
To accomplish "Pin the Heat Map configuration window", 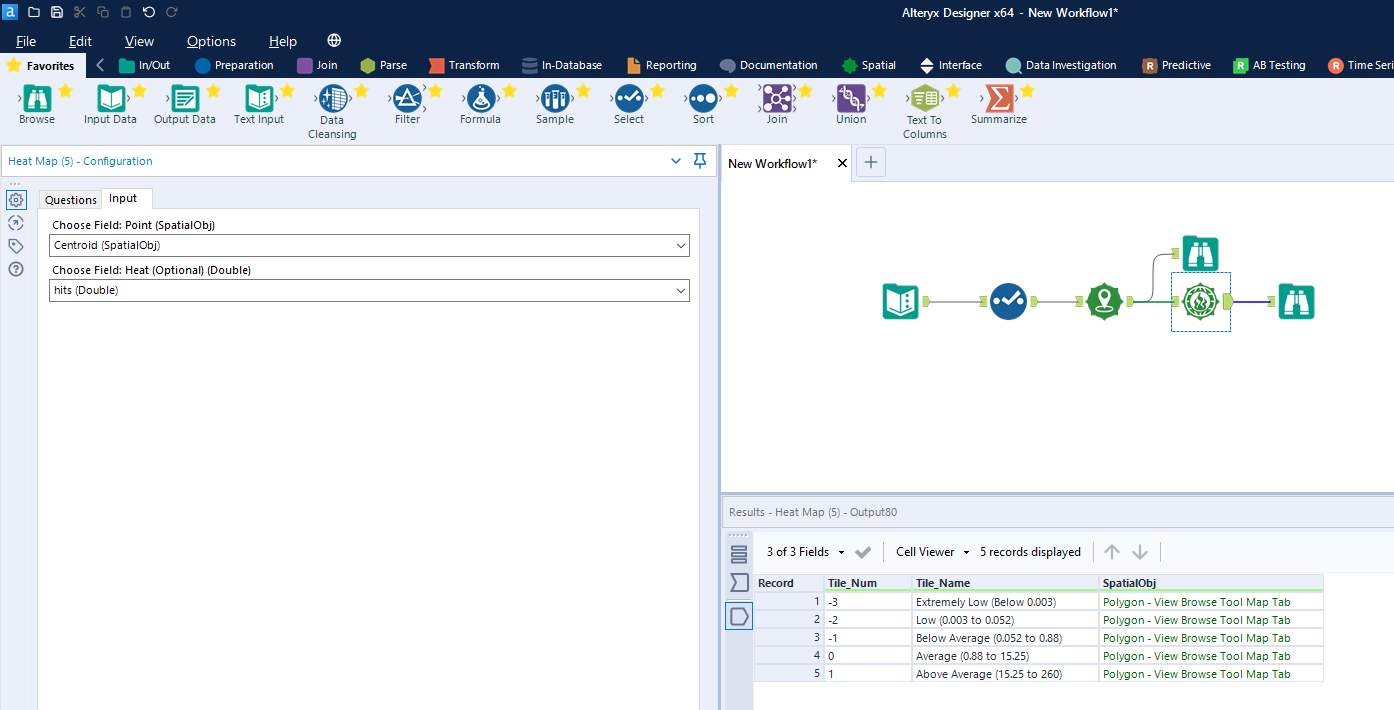I will click(699, 161).
